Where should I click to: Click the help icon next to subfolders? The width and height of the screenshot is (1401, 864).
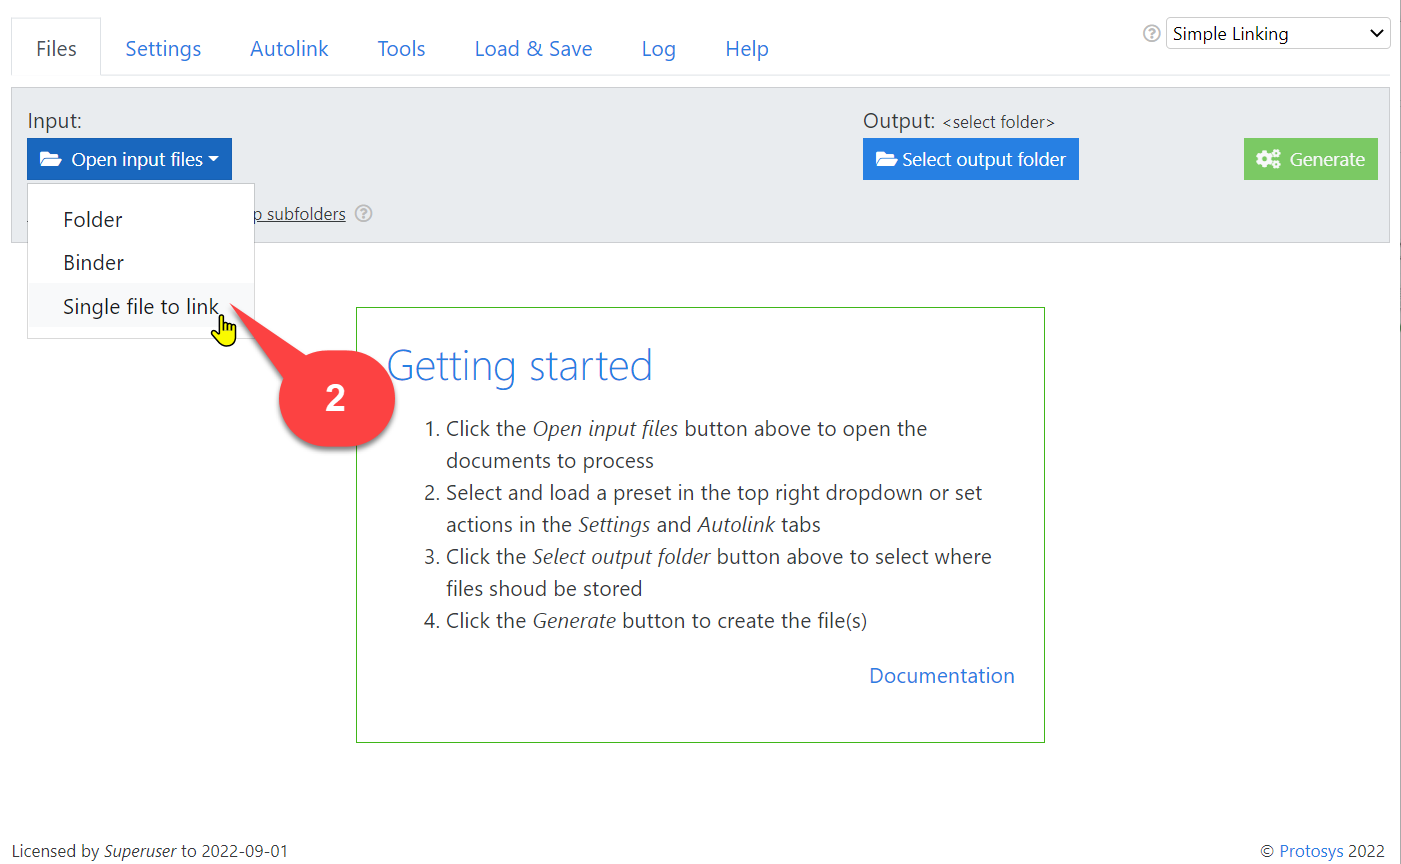pyautogui.click(x=364, y=213)
